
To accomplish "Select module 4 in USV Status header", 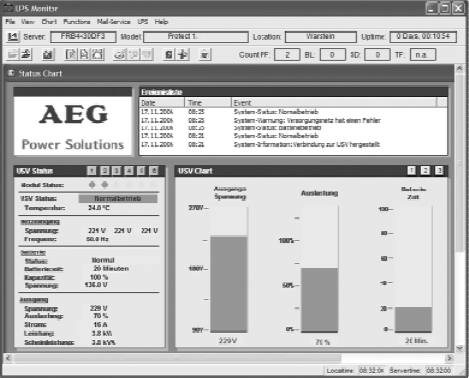I will 129,171.
